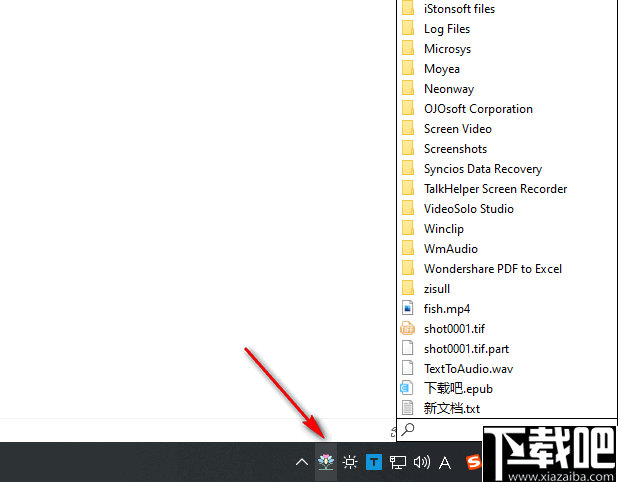Select the shot0001.tif.part file
Image resolution: width=618 pixels, height=482 pixels.
pyautogui.click(x=466, y=349)
